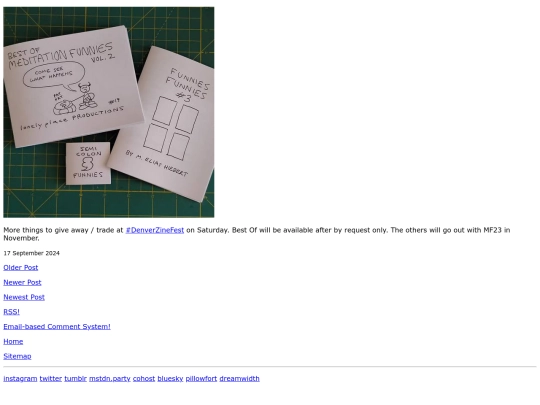Open the mstdn.party link
540x405 pixels.
(110, 379)
